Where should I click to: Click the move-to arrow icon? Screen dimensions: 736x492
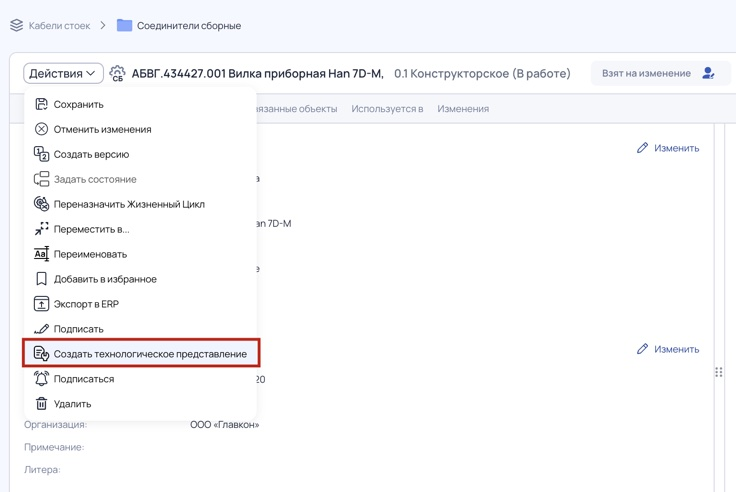point(41,229)
